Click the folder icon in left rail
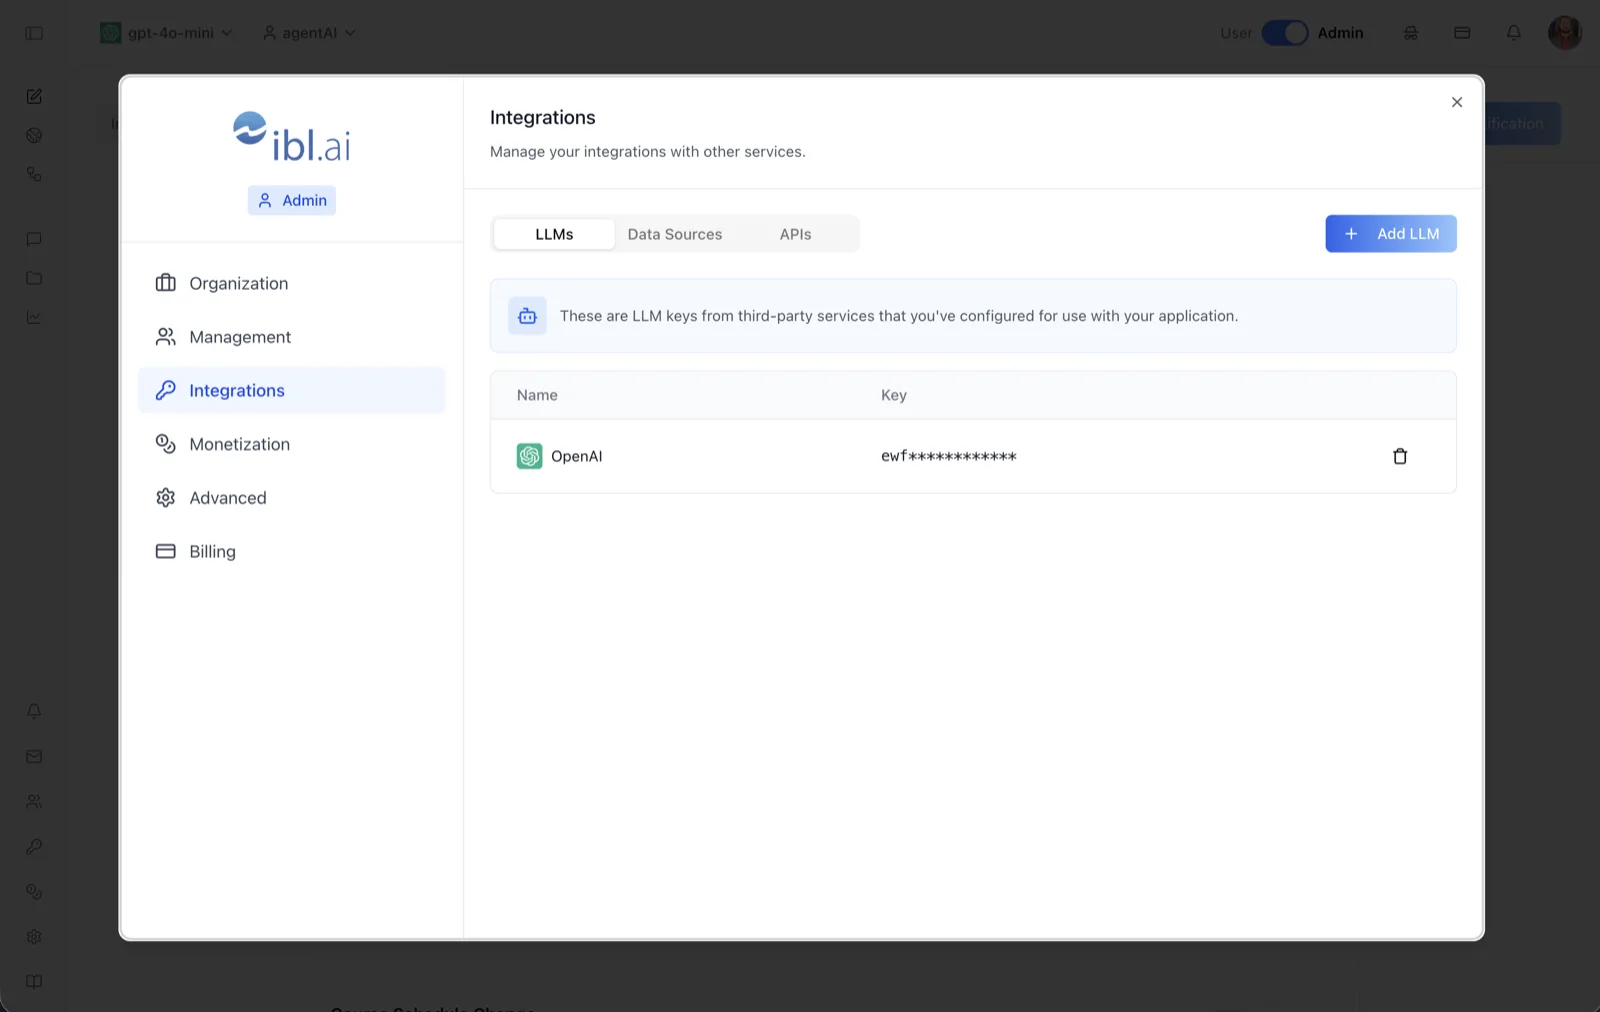 tap(34, 278)
